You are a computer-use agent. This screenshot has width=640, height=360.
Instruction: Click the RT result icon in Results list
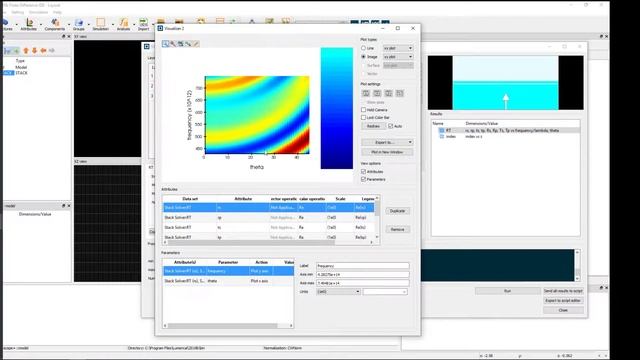pyautogui.click(x=442, y=131)
